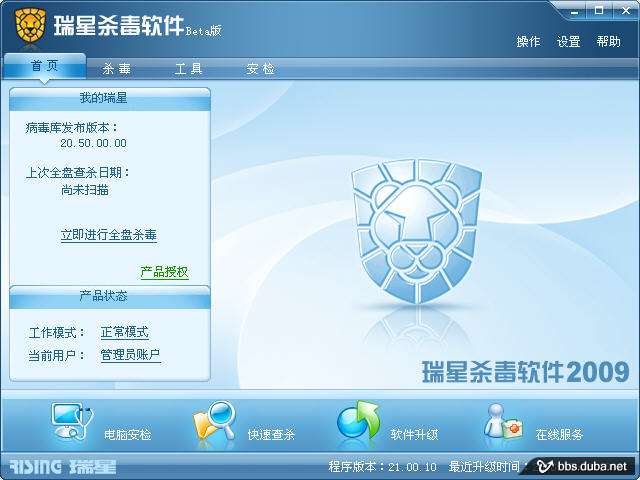Click the 我的瑞星 panel header

(x=110, y=98)
